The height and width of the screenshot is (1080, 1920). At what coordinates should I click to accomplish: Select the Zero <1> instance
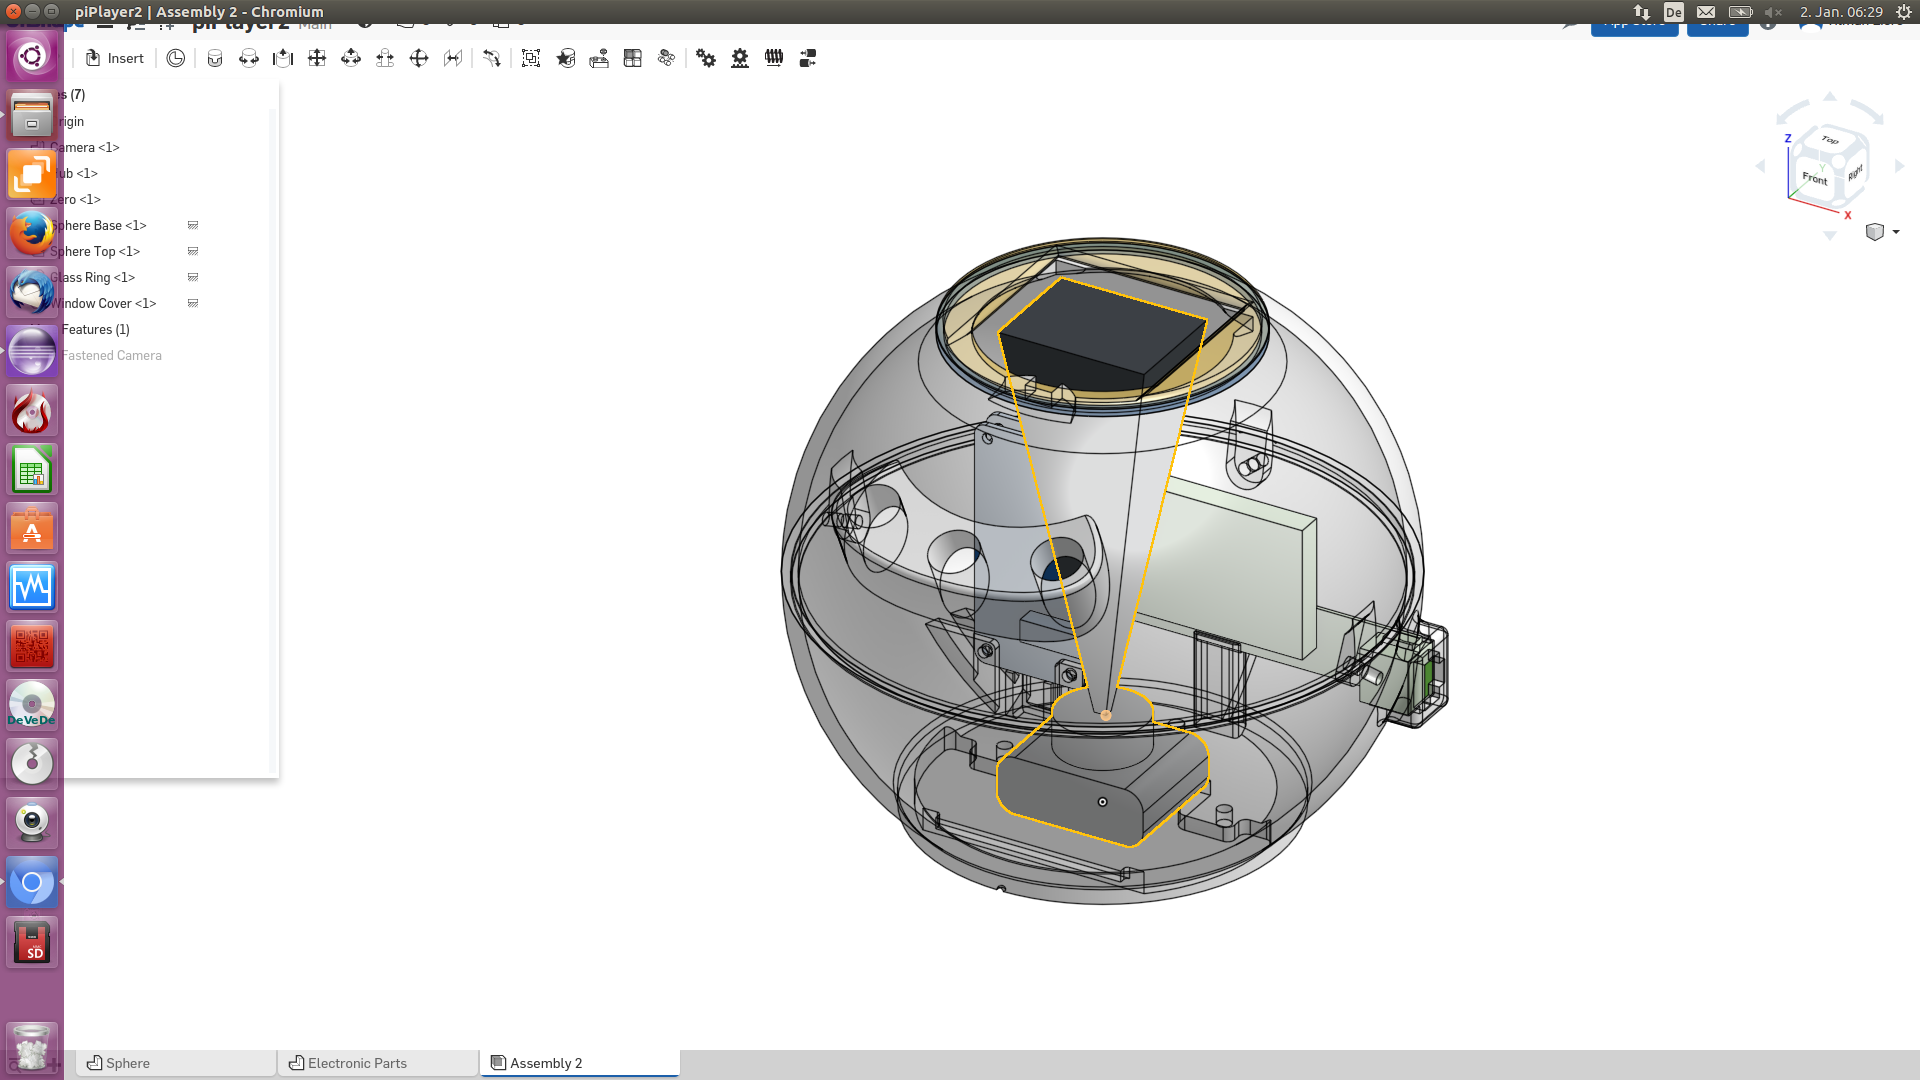point(76,199)
